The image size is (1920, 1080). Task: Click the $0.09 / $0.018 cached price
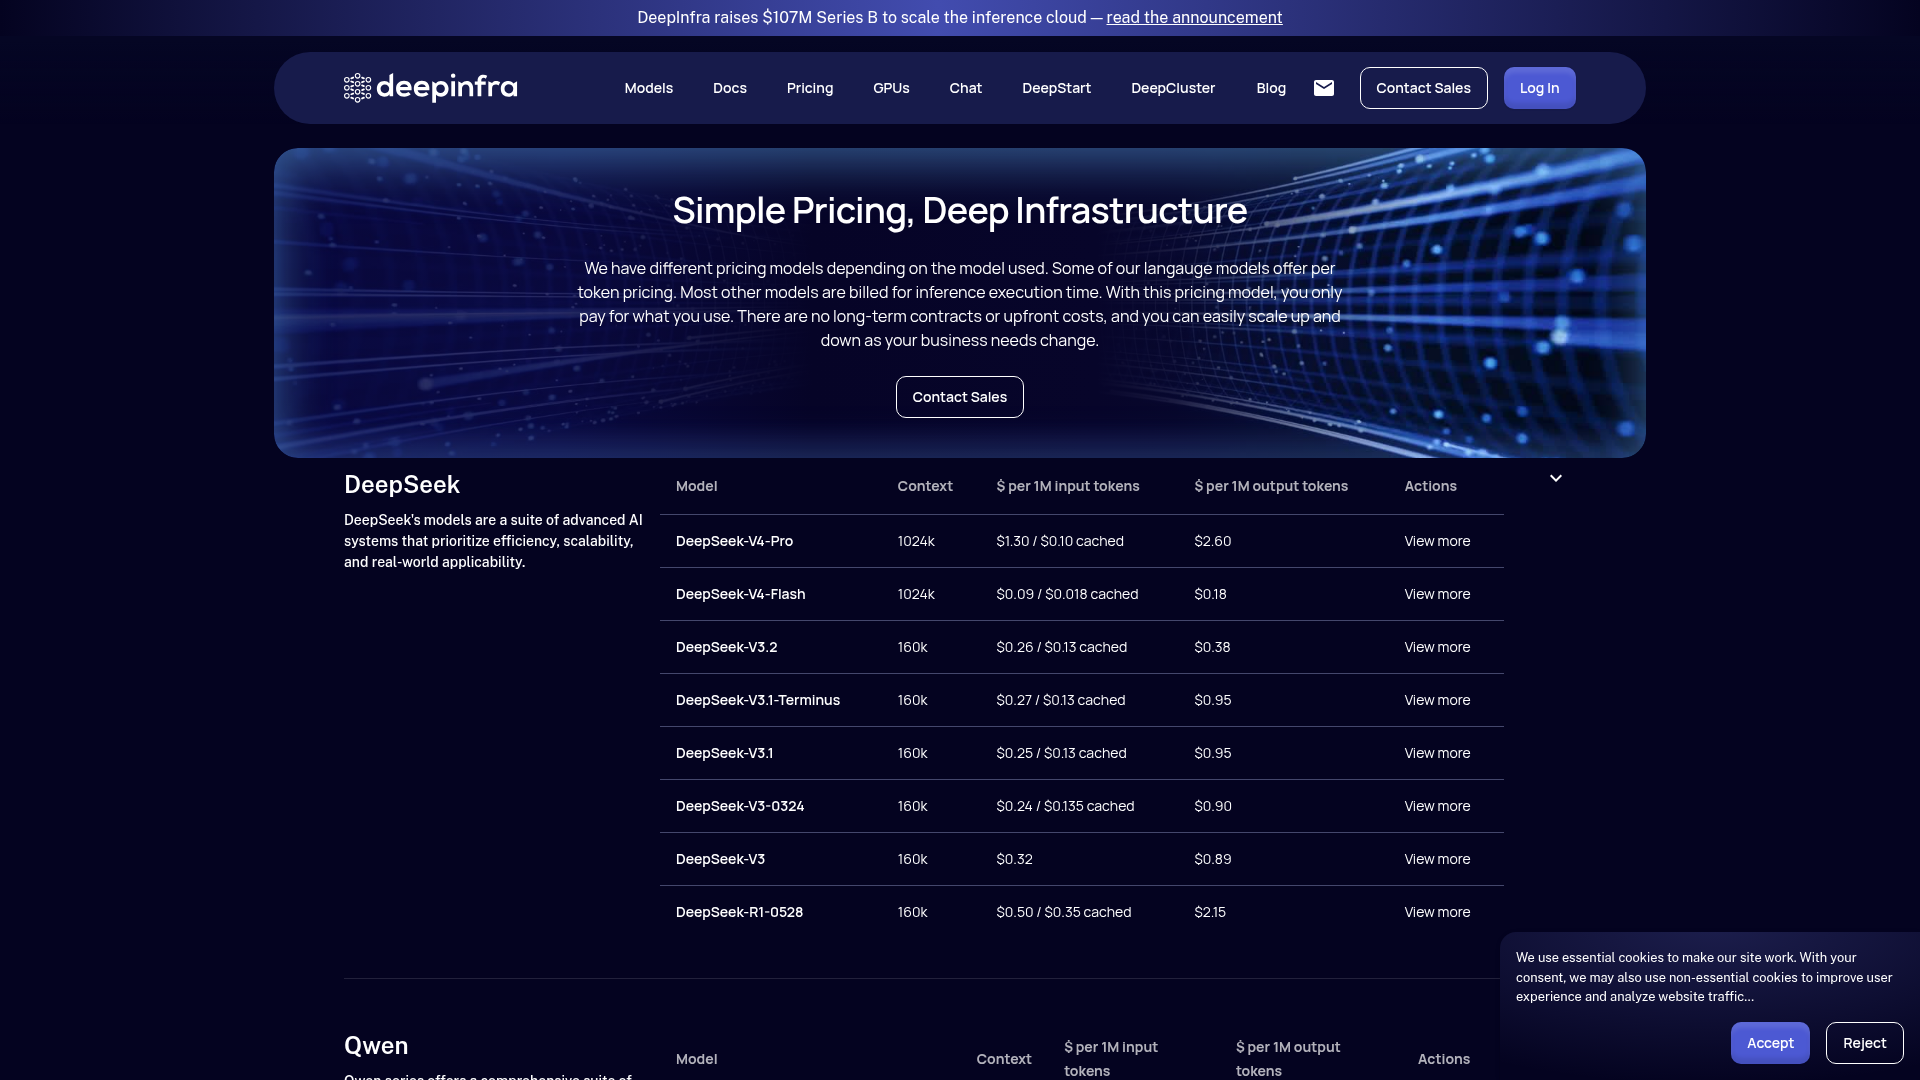[x=1067, y=594]
